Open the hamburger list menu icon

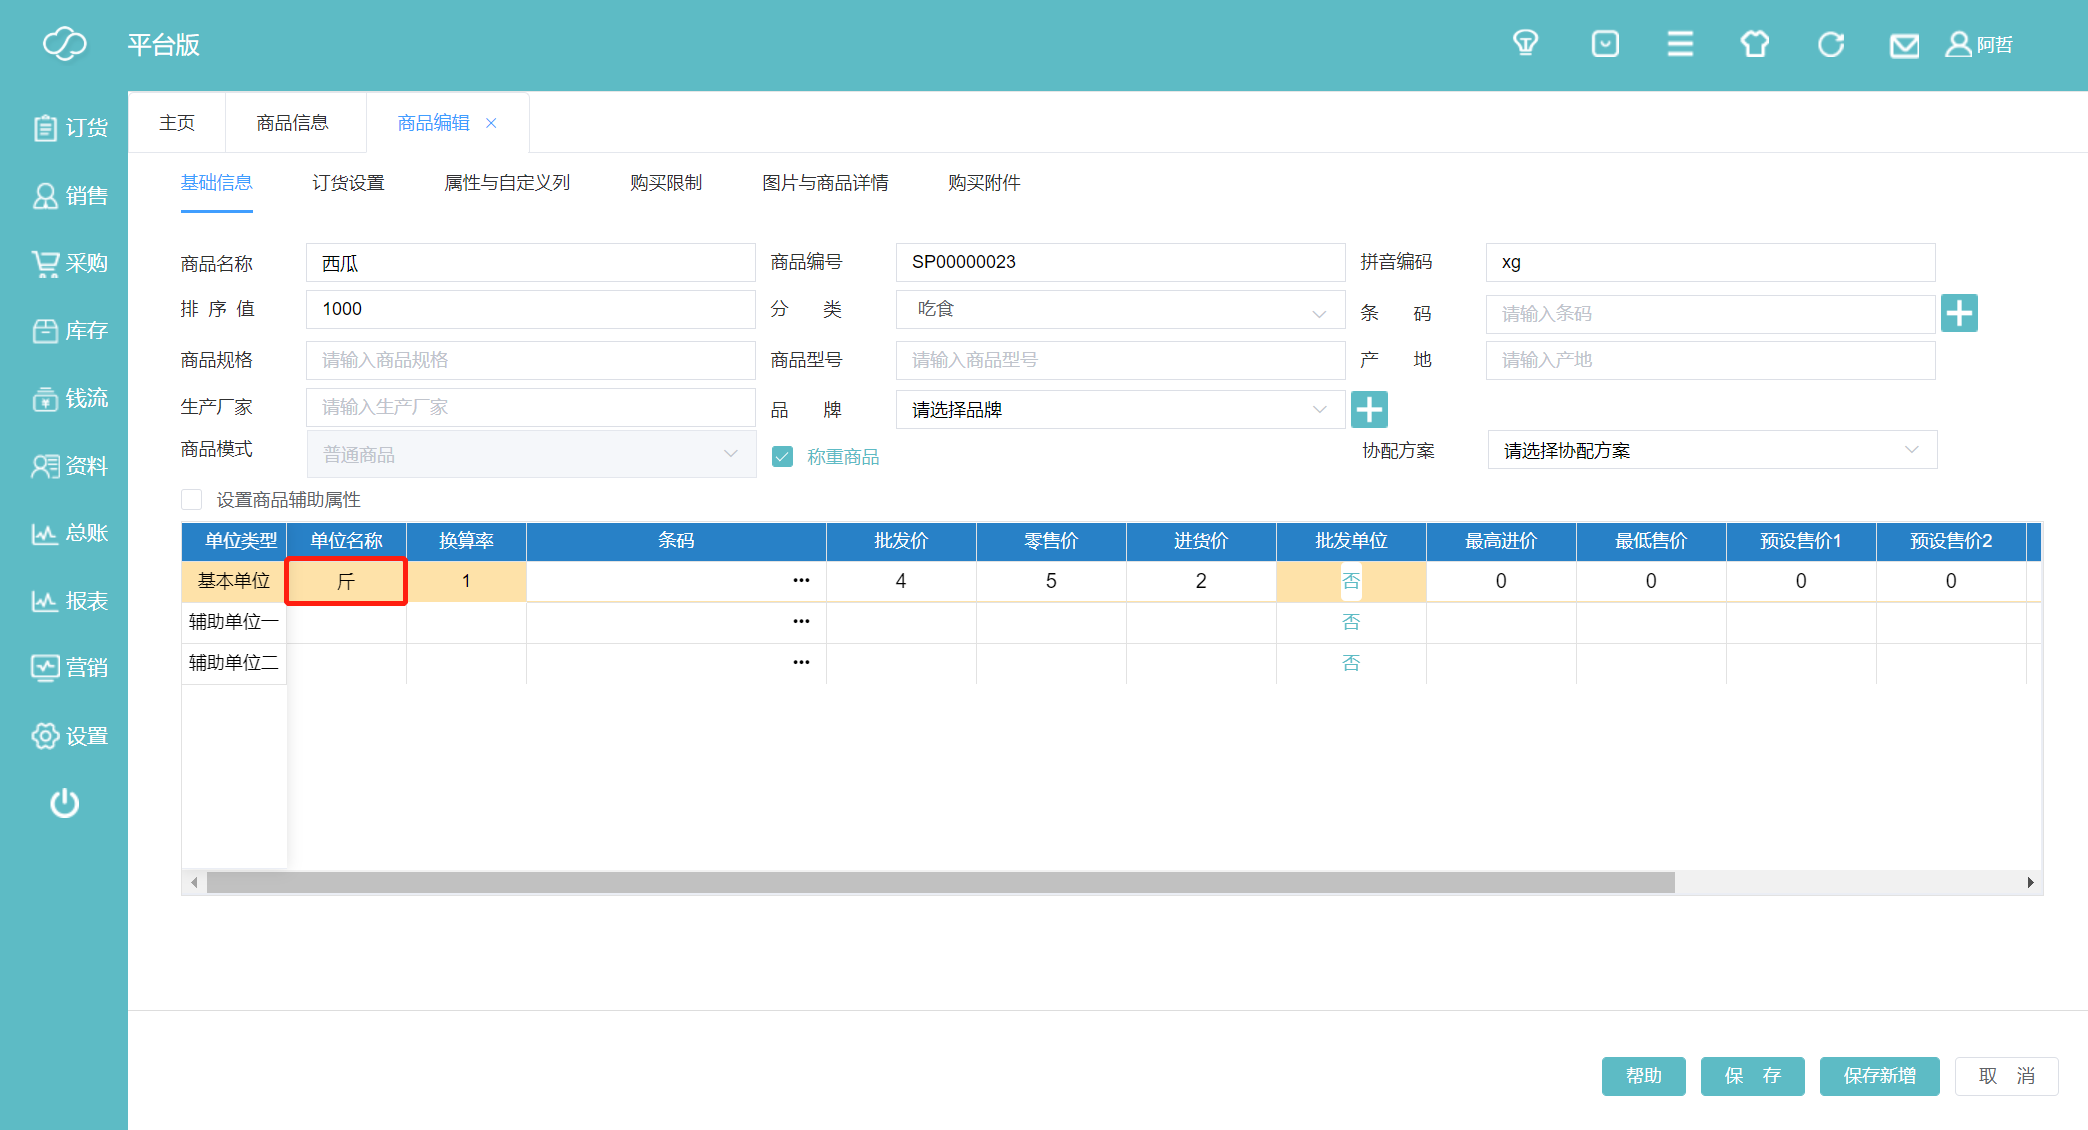1680,44
